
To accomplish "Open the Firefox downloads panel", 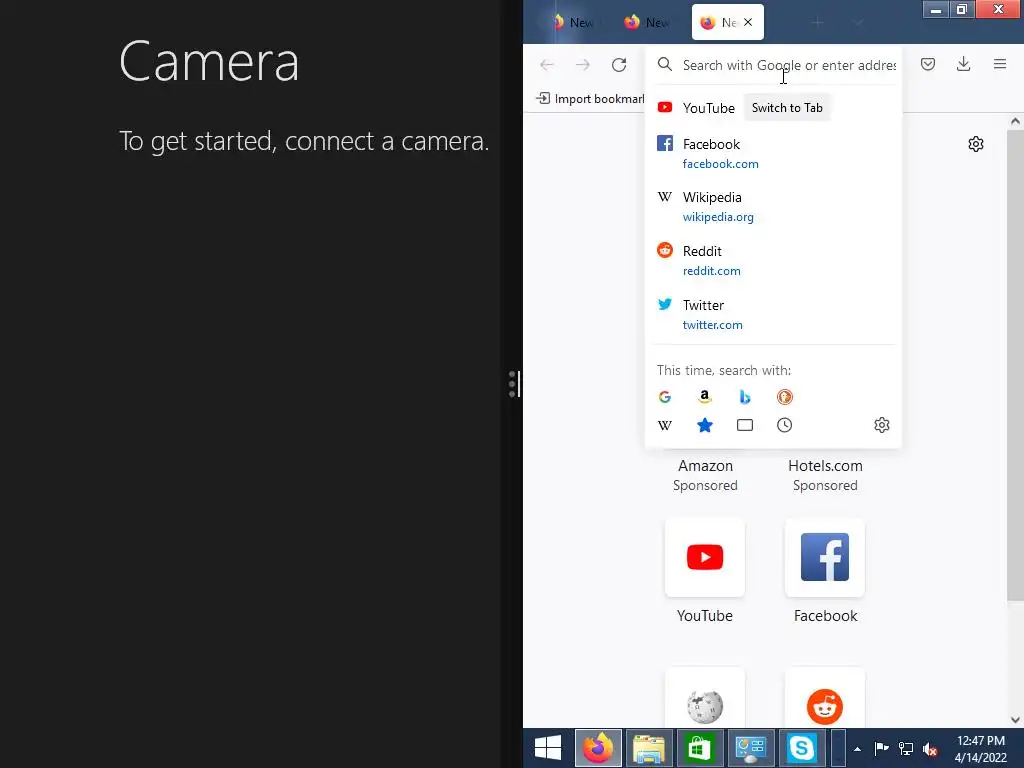I will (963, 64).
